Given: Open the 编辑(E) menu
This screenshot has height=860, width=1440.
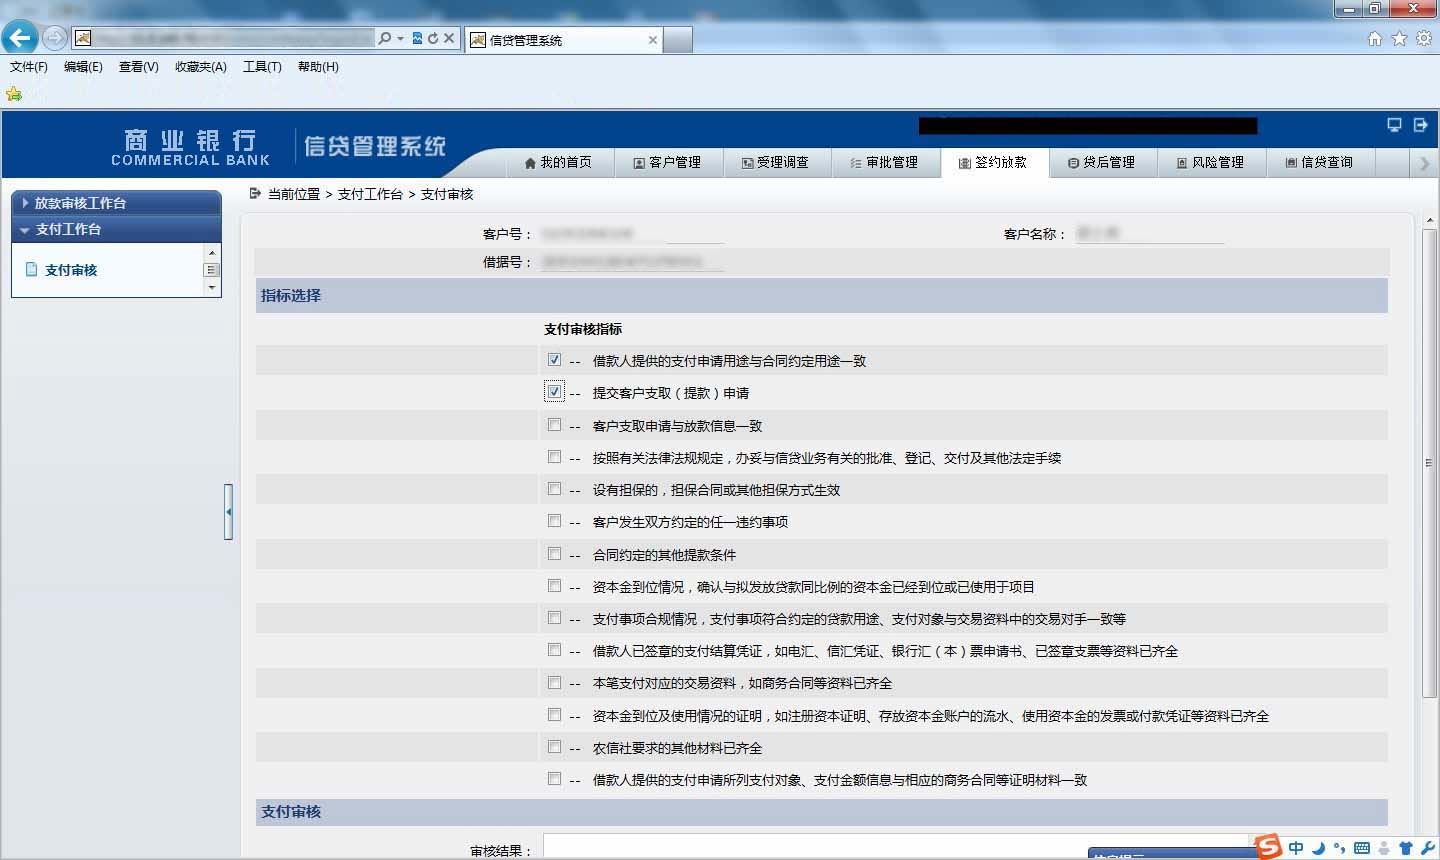Looking at the screenshot, I should click(x=83, y=67).
